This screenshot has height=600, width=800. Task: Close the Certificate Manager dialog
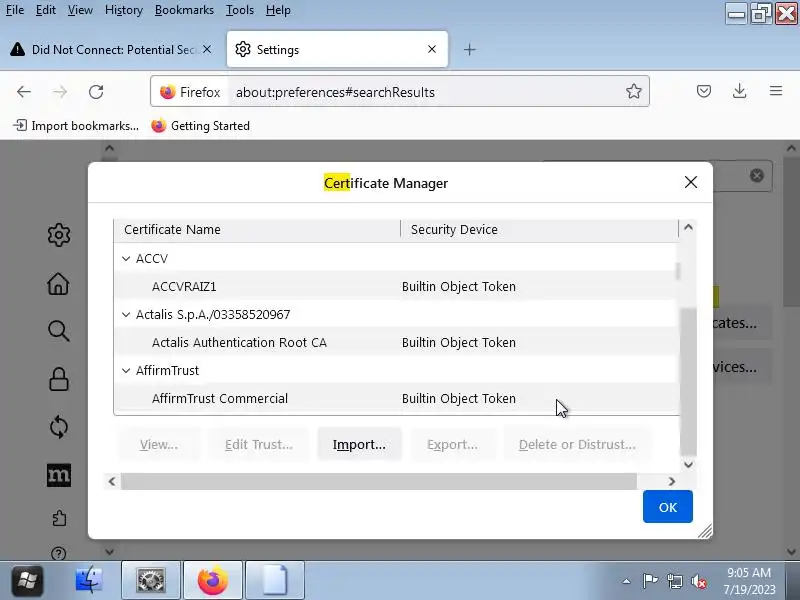pyautogui.click(x=690, y=182)
